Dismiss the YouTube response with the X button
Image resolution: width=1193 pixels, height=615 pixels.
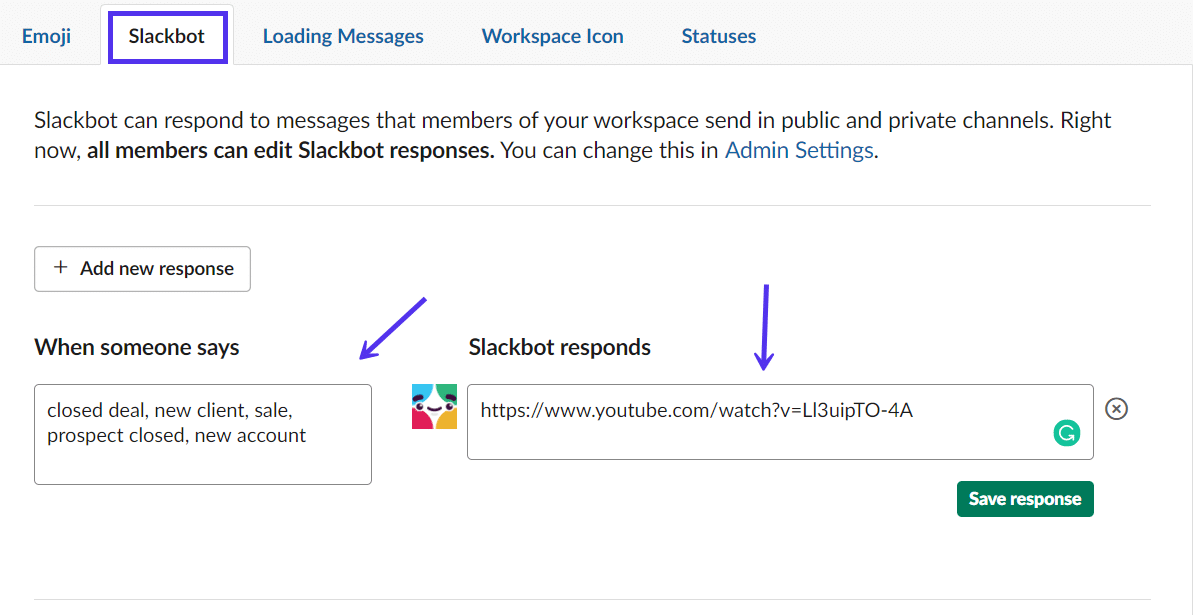(1116, 408)
